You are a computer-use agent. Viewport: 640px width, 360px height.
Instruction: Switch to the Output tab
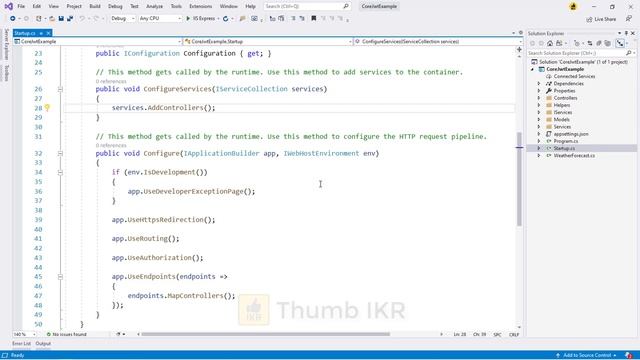(43, 344)
